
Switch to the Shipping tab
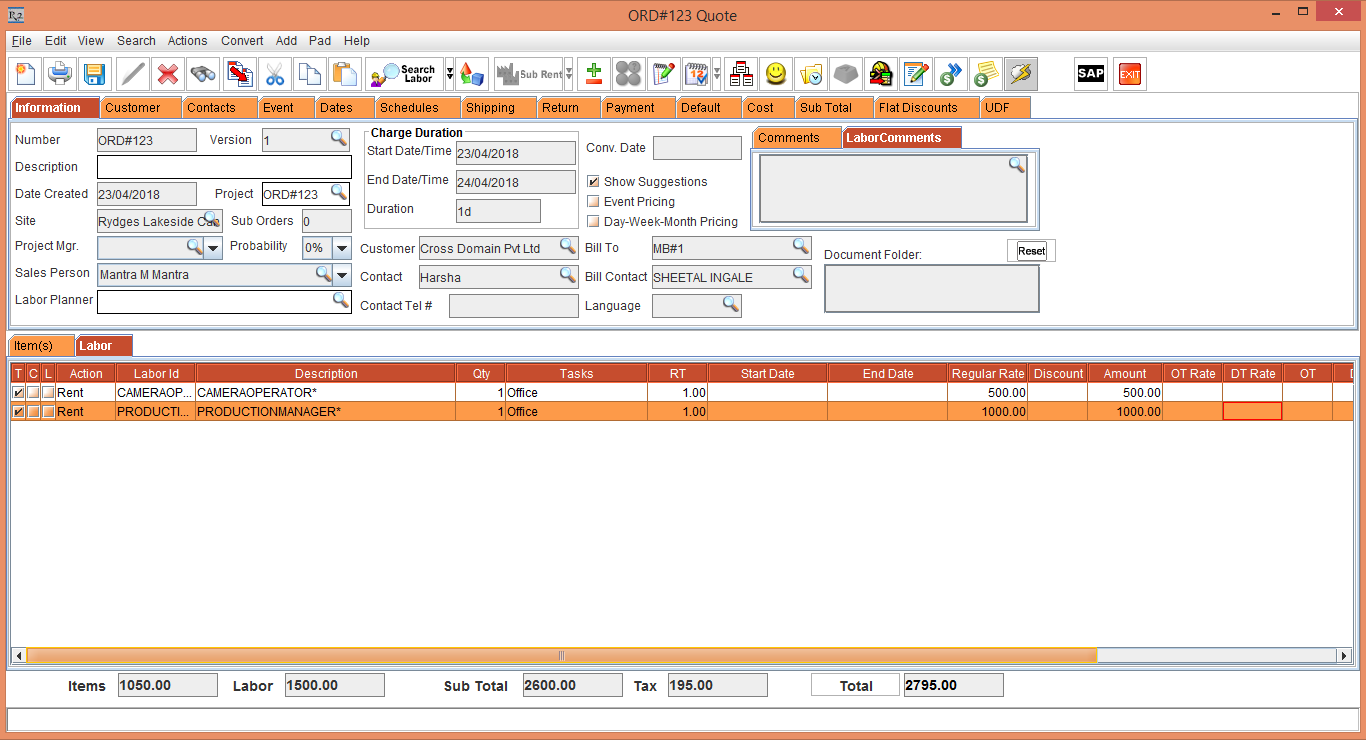point(490,108)
